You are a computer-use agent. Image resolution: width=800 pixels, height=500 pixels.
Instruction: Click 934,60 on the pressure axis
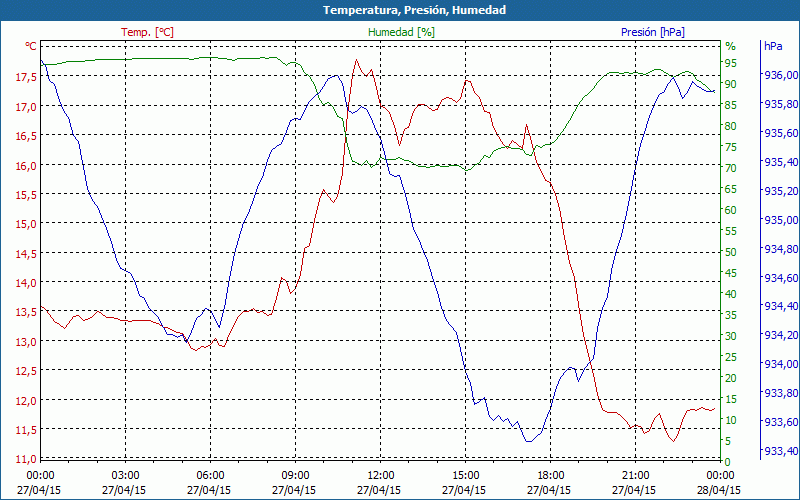tap(779, 278)
